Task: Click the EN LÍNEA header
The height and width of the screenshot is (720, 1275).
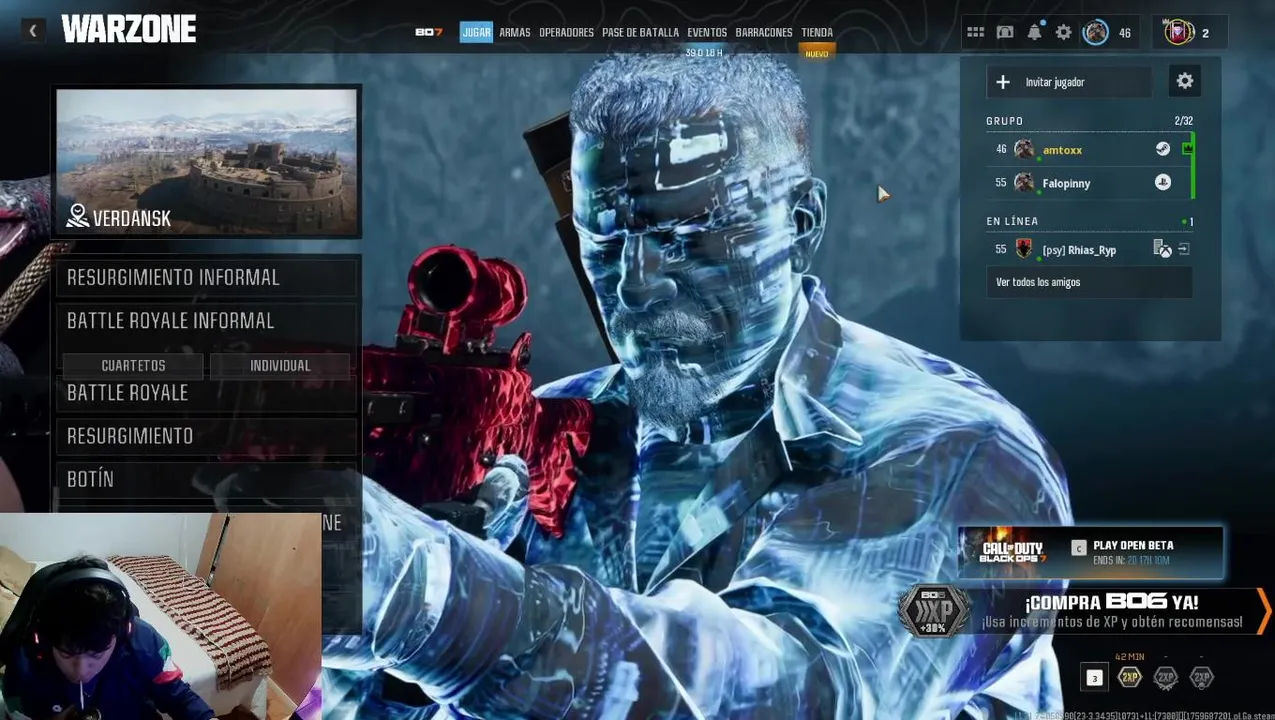Action: (1012, 221)
